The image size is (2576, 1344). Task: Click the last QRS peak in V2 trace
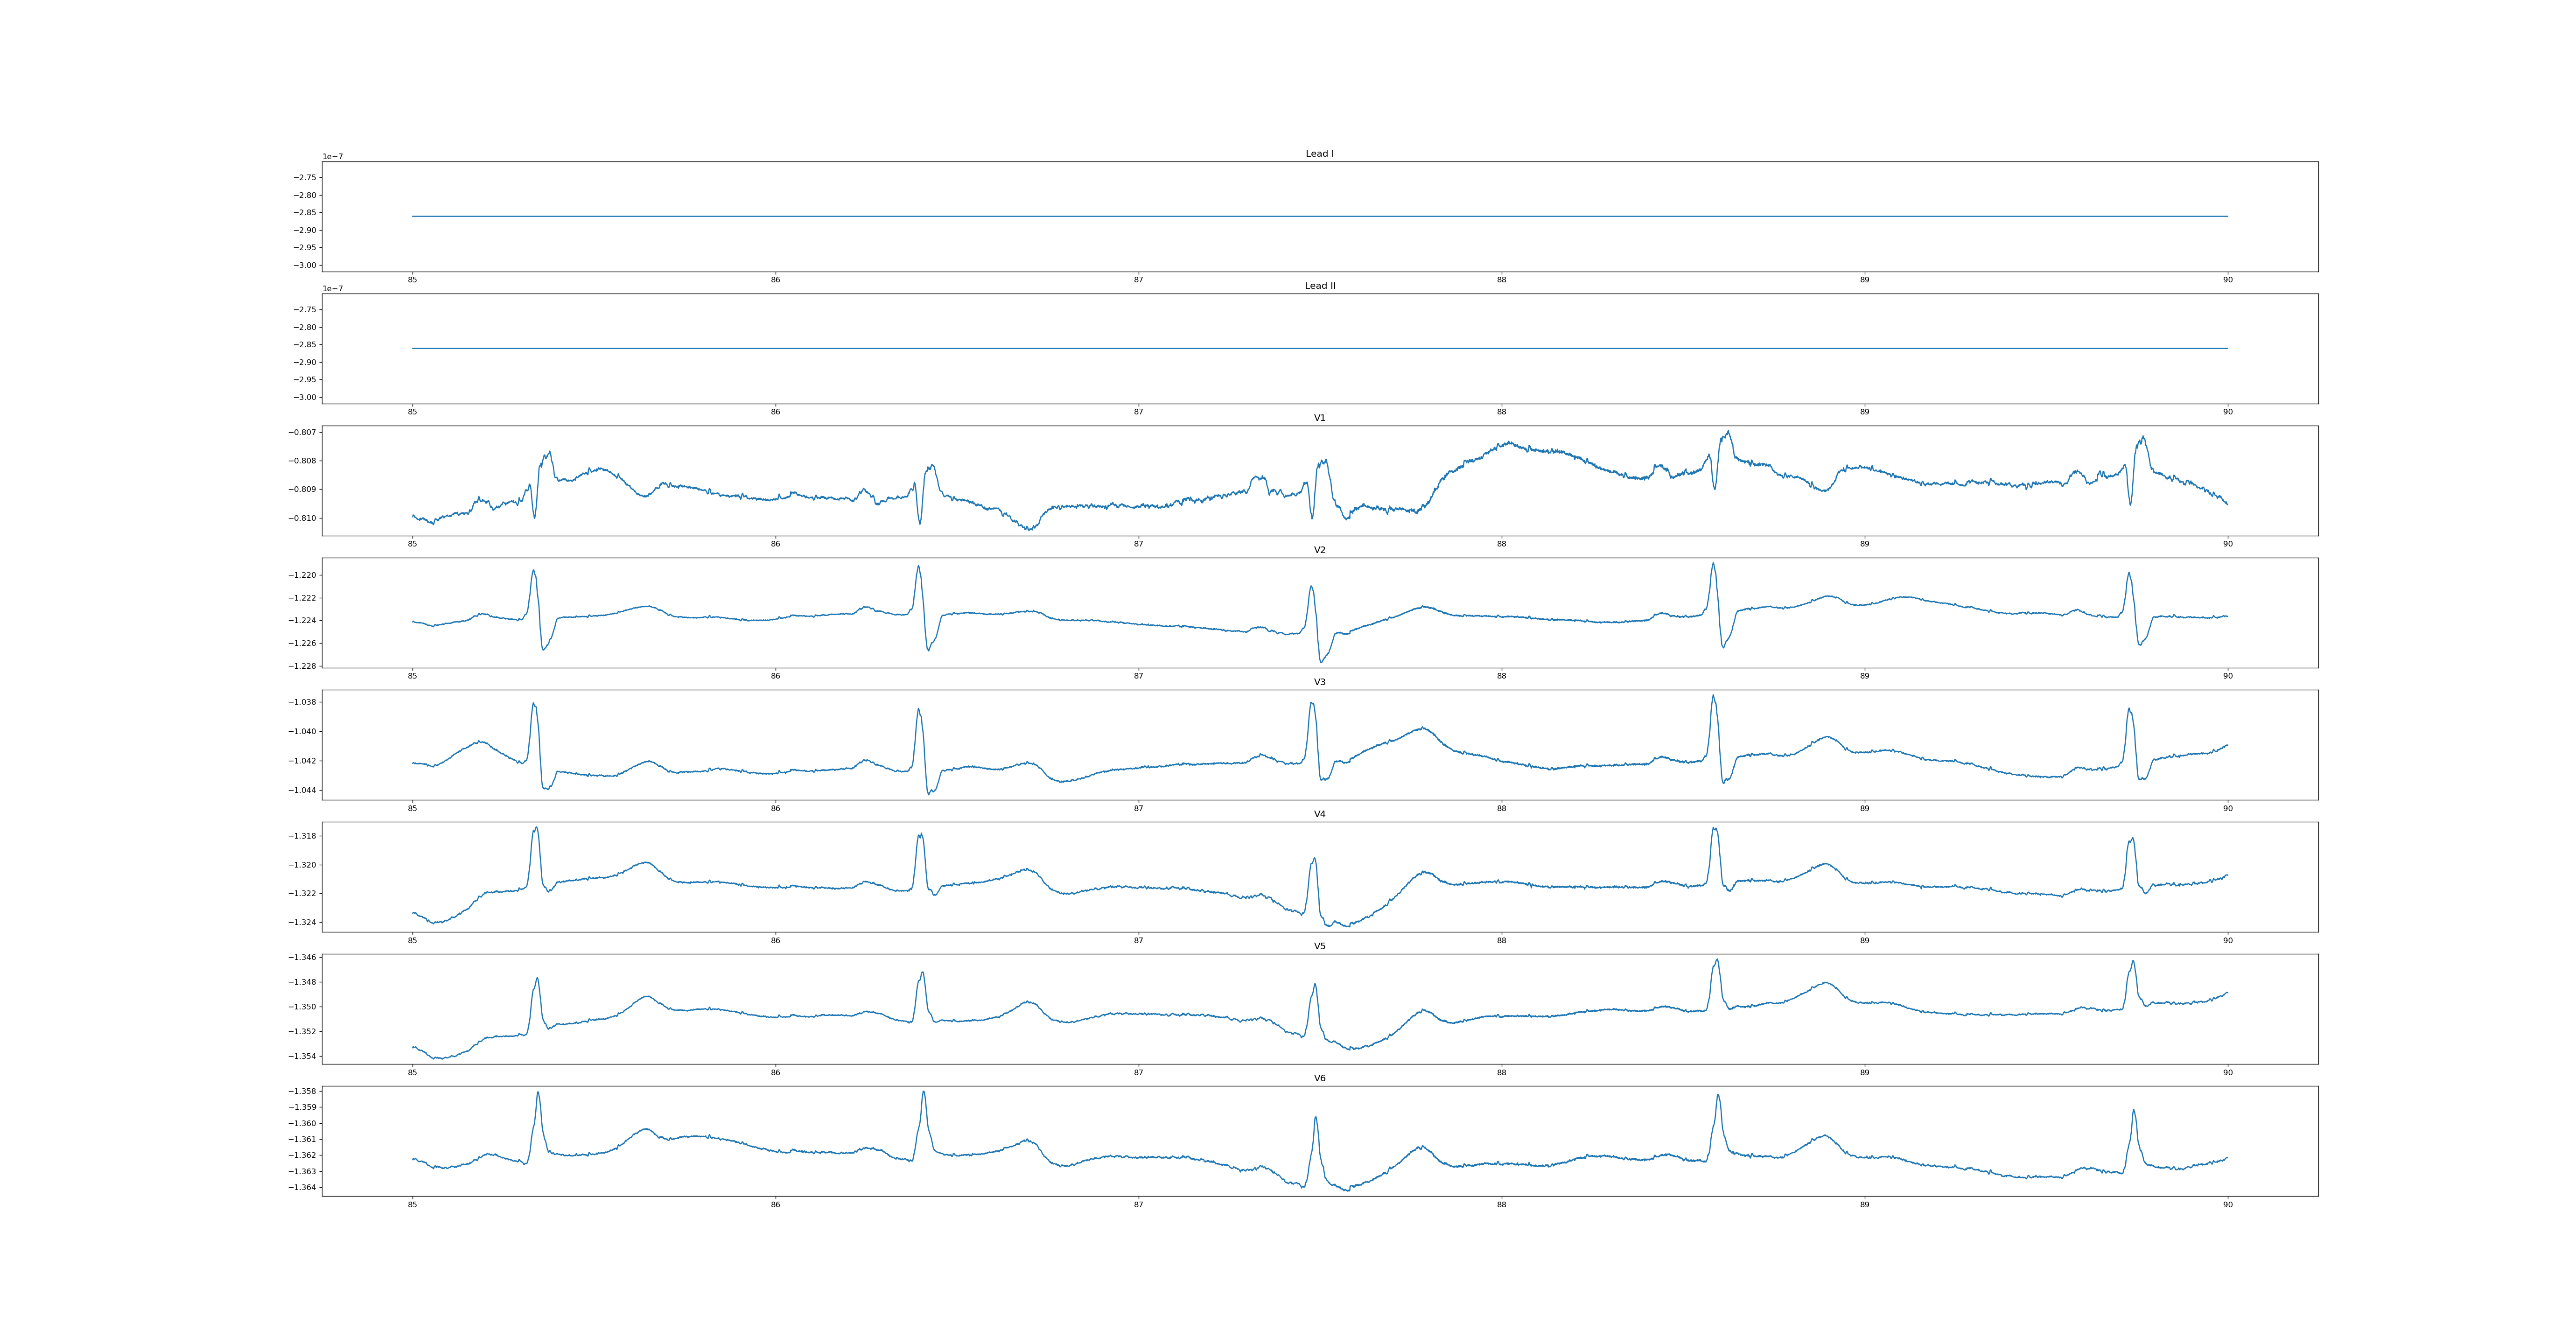[x=2129, y=573]
